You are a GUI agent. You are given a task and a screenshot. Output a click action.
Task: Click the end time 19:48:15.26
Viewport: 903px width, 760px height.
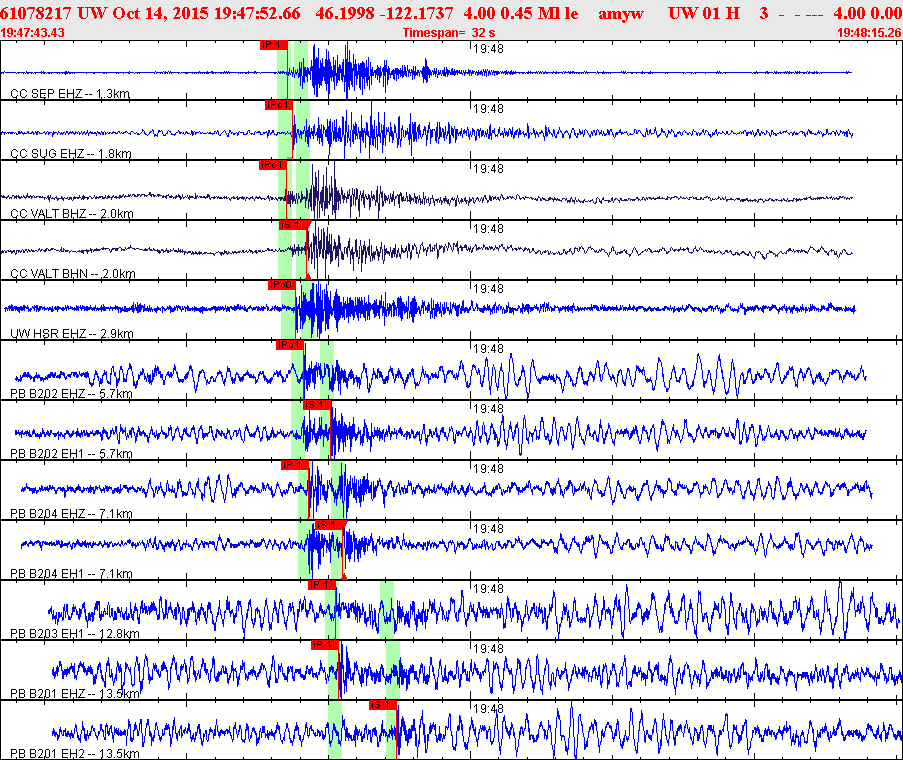click(870, 33)
